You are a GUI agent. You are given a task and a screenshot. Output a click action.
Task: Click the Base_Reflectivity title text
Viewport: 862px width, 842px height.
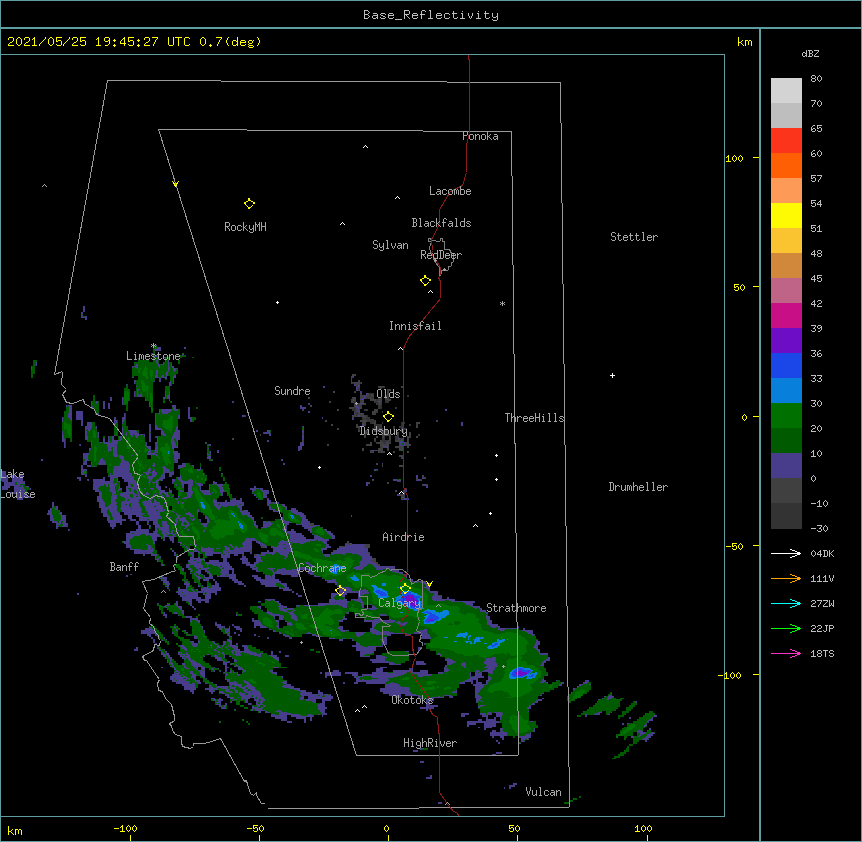pyautogui.click(x=431, y=15)
